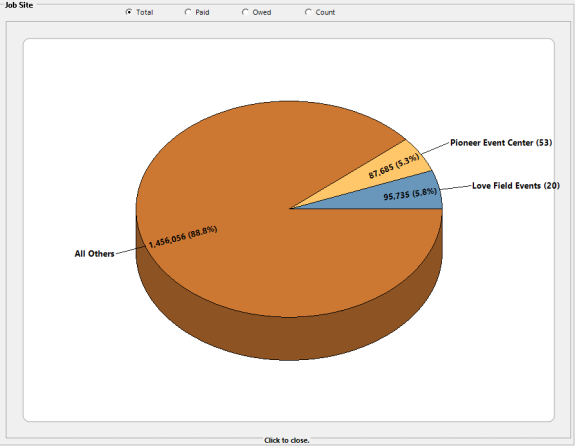575x446 pixels.
Task: Click the Count option label
Action: pos(325,12)
